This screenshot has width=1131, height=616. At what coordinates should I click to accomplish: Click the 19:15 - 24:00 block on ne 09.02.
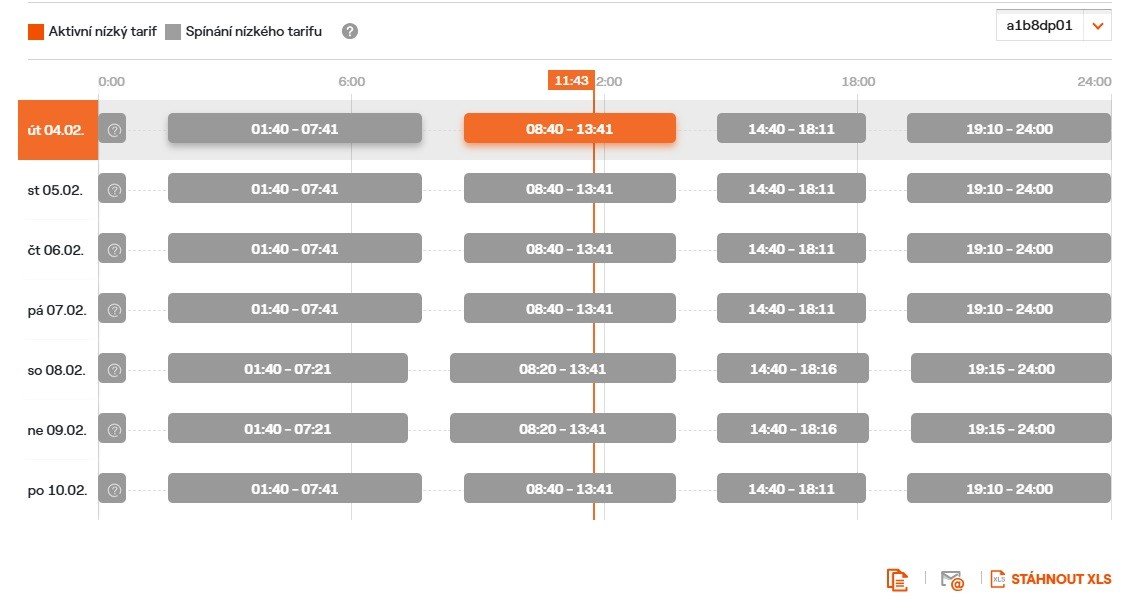pyautogui.click(x=1010, y=429)
